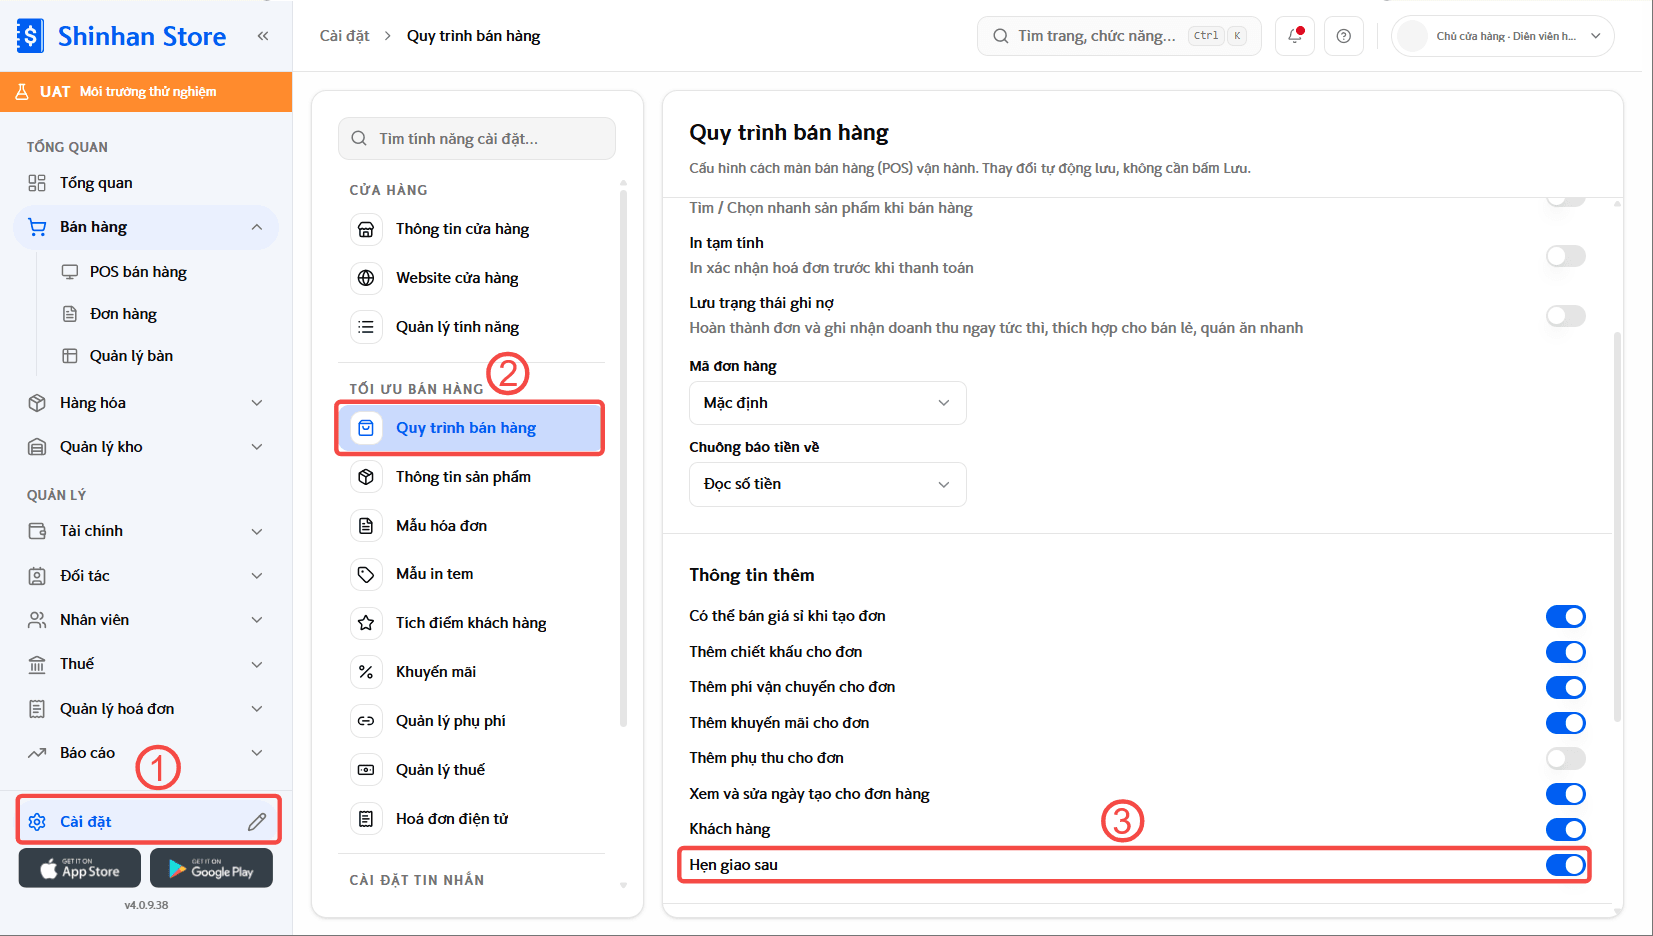Toggle the Hẹn giao sau switch

(x=1565, y=865)
